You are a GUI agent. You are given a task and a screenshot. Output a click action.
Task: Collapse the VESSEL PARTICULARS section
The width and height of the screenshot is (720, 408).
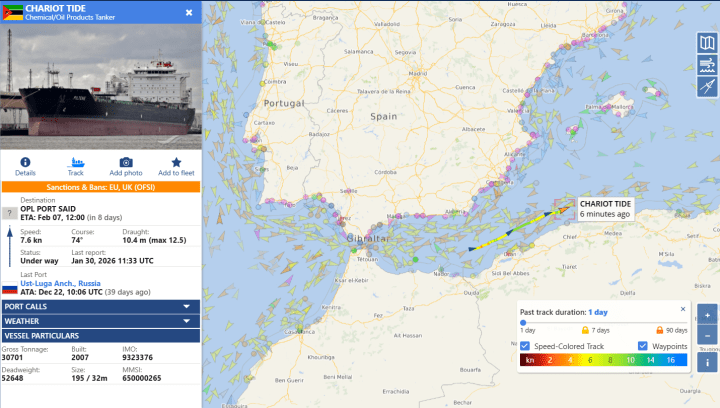tap(101, 336)
